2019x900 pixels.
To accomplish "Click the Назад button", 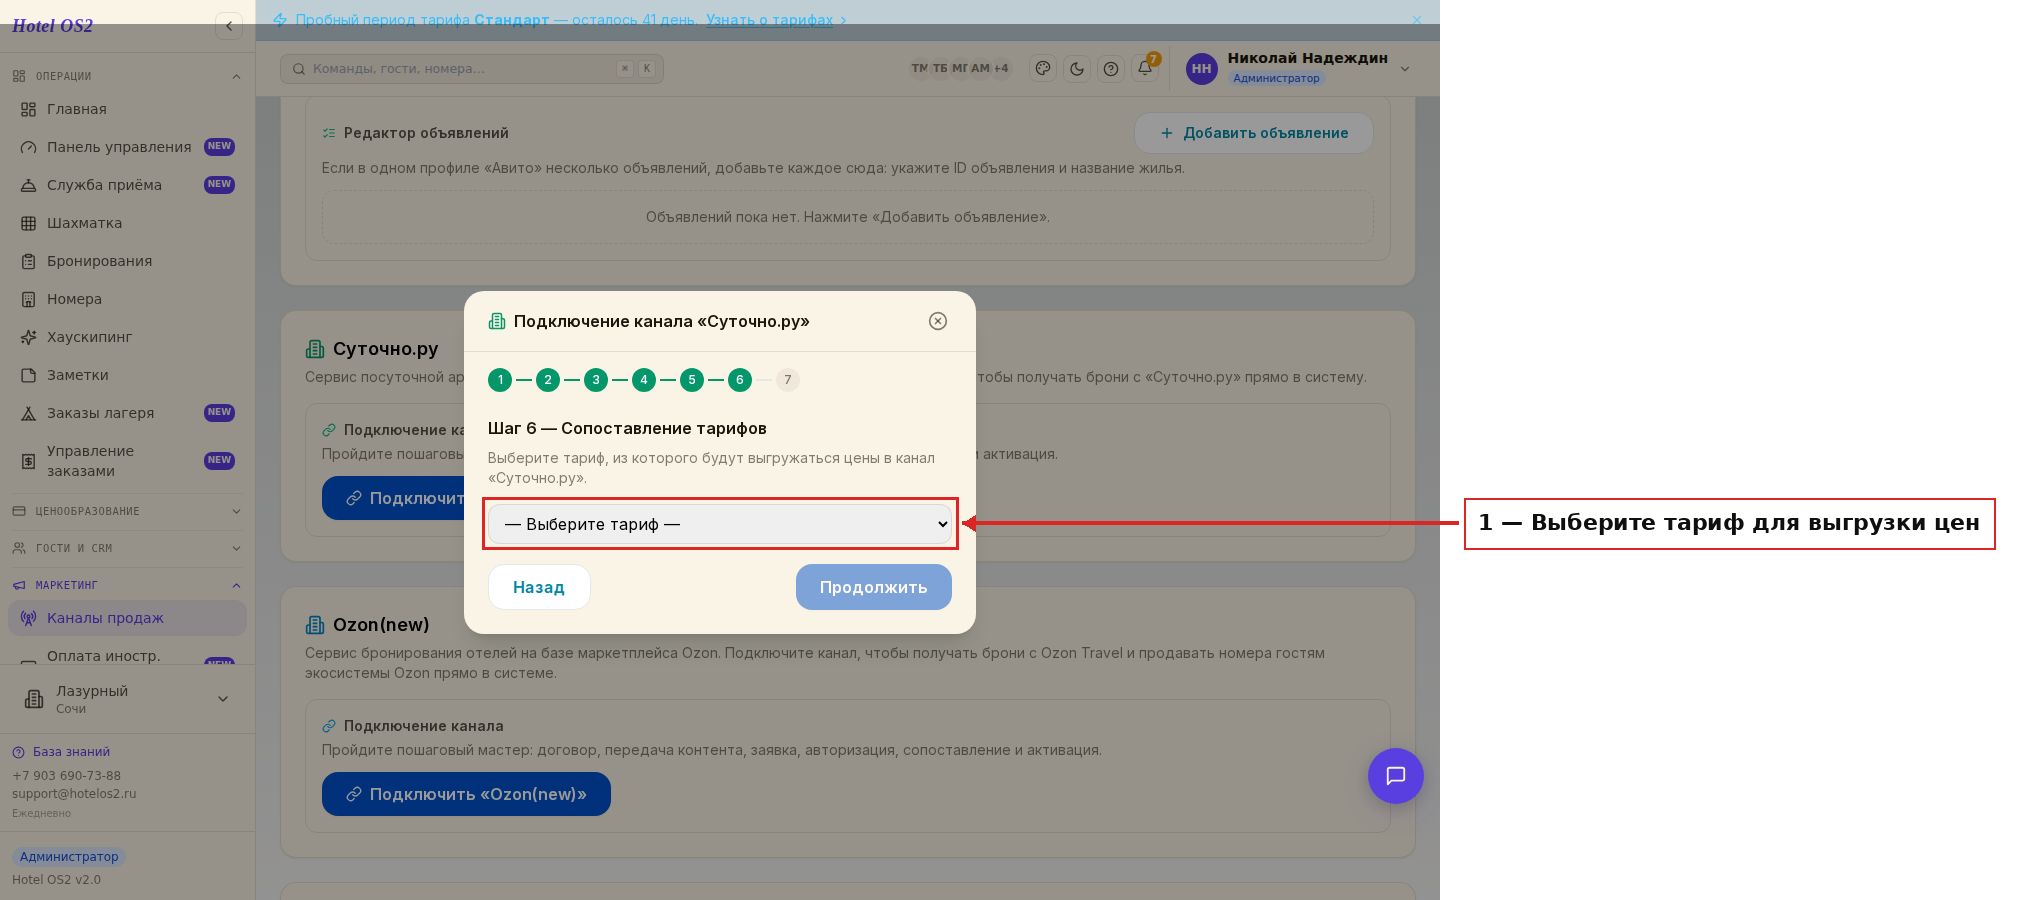I will [x=539, y=587].
